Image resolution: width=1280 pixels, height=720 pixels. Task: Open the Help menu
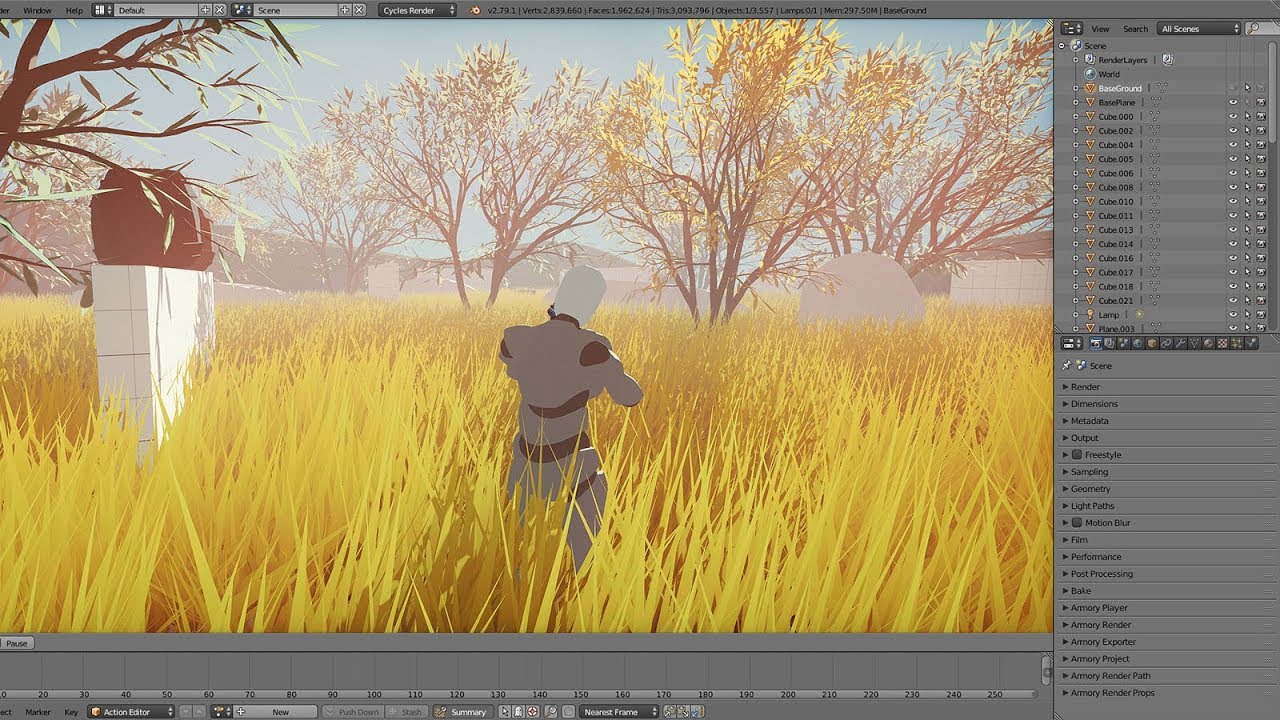click(x=73, y=10)
